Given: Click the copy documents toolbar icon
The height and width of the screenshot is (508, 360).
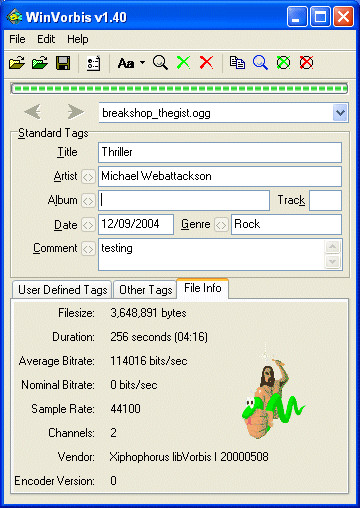Looking at the screenshot, I should [x=237, y=63].
